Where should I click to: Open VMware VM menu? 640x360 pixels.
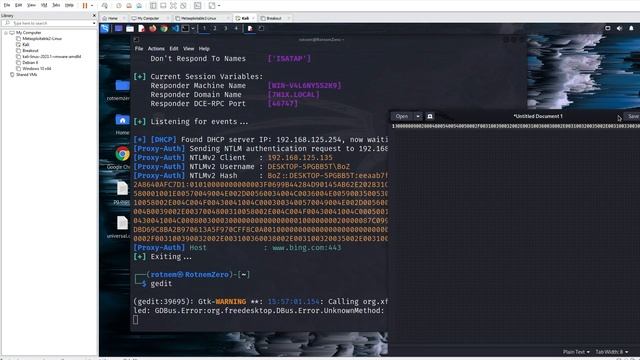tap(44, 5)
